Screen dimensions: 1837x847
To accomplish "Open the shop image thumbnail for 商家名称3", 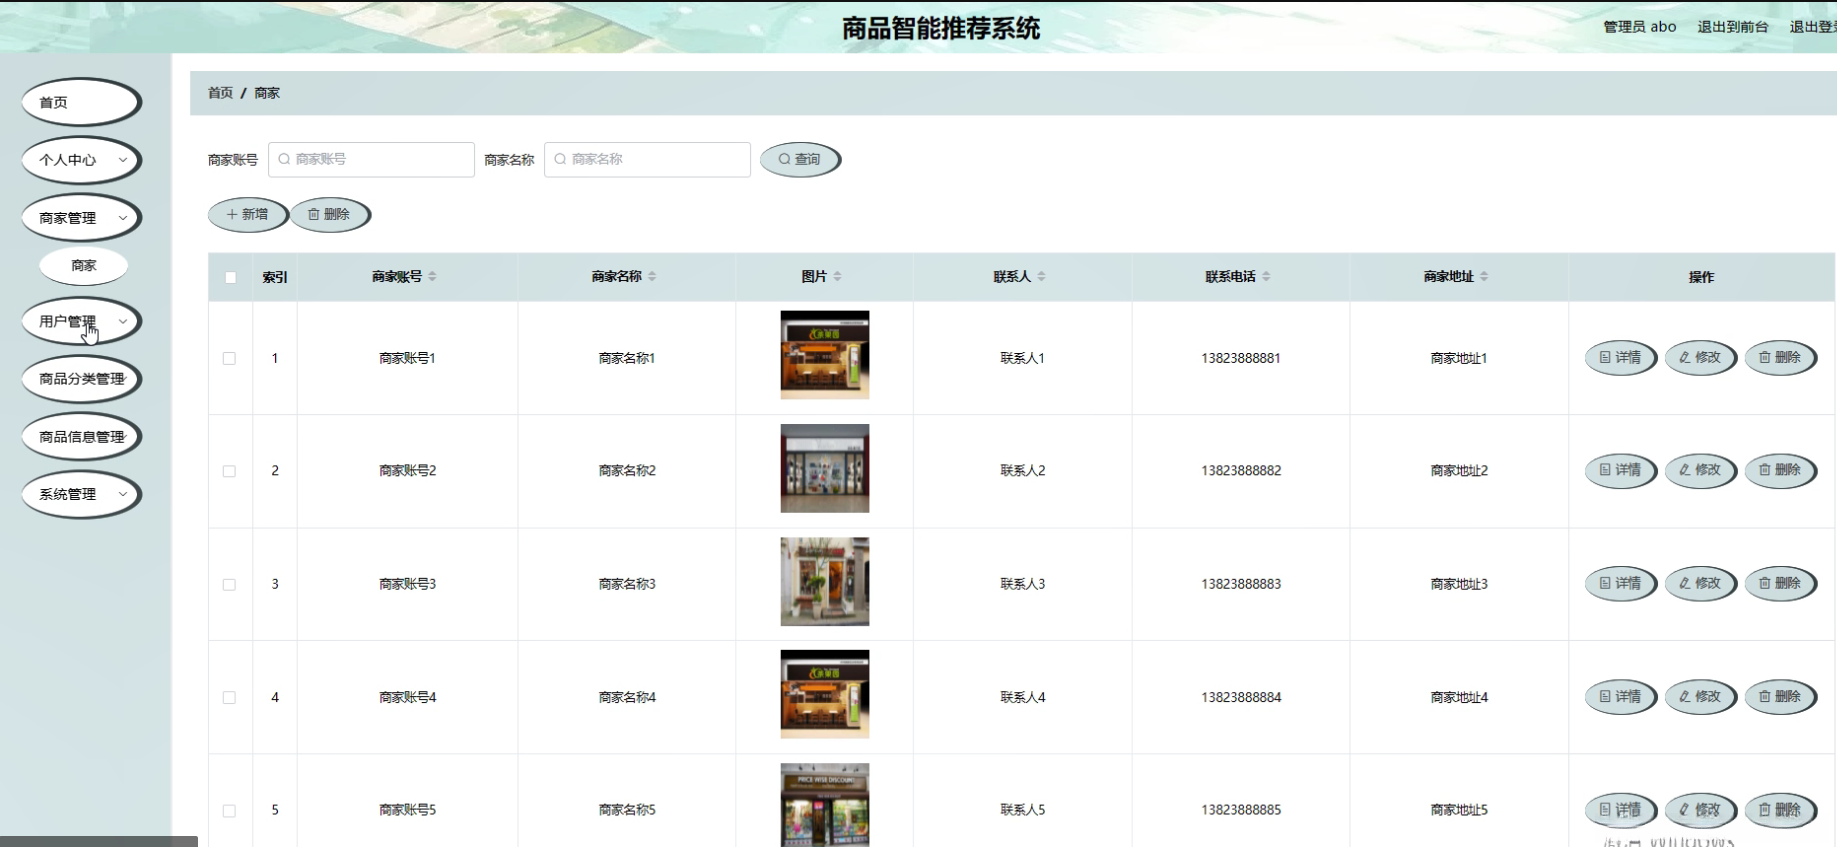I will click(825, 581).
